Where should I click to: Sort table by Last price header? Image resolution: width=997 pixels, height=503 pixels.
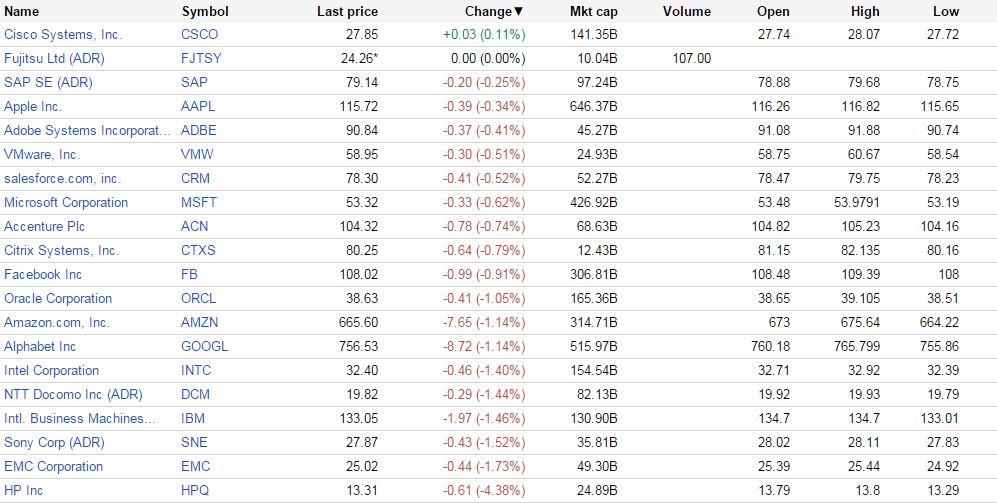point(347,12)
